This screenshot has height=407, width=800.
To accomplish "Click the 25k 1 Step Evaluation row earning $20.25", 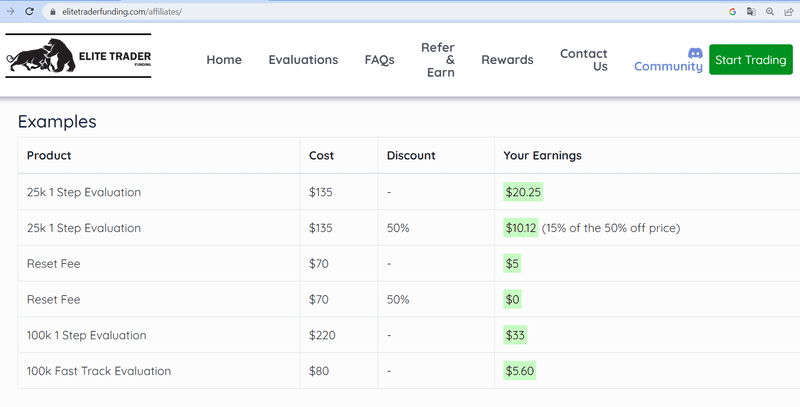I will (409, 192).
